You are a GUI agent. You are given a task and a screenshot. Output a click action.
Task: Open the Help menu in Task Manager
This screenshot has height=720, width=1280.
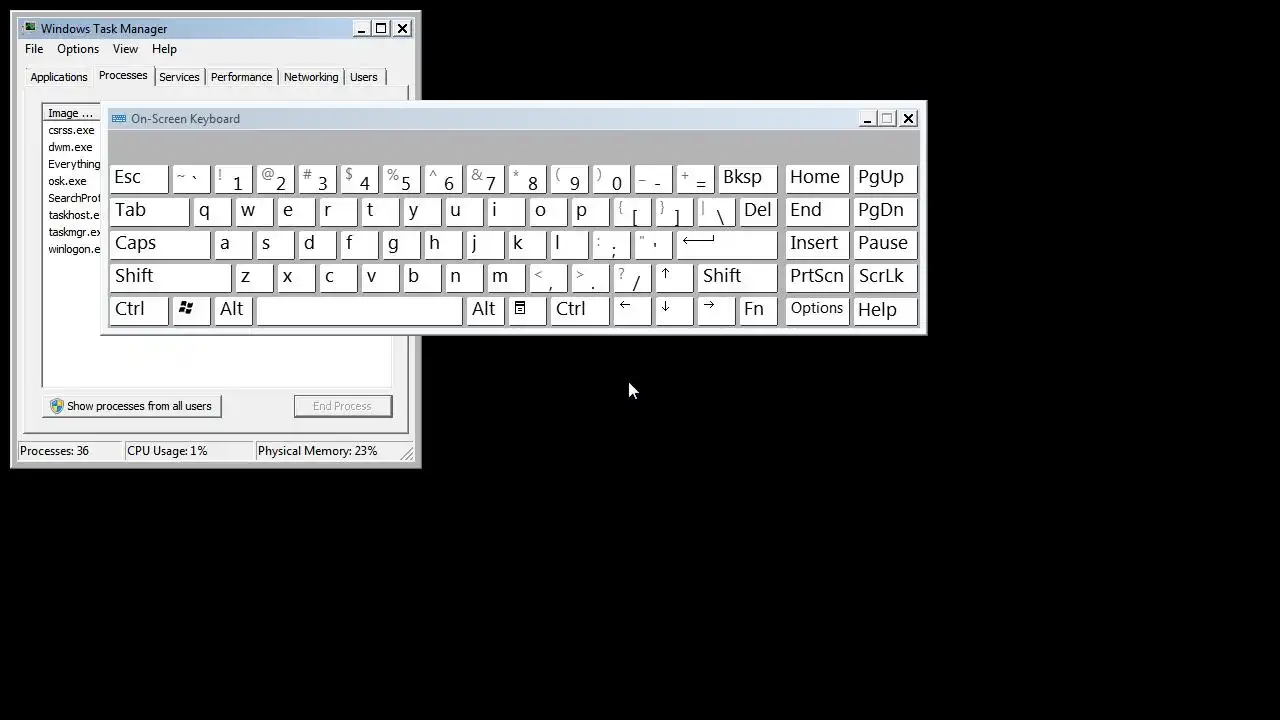click(x=164, y=49)
